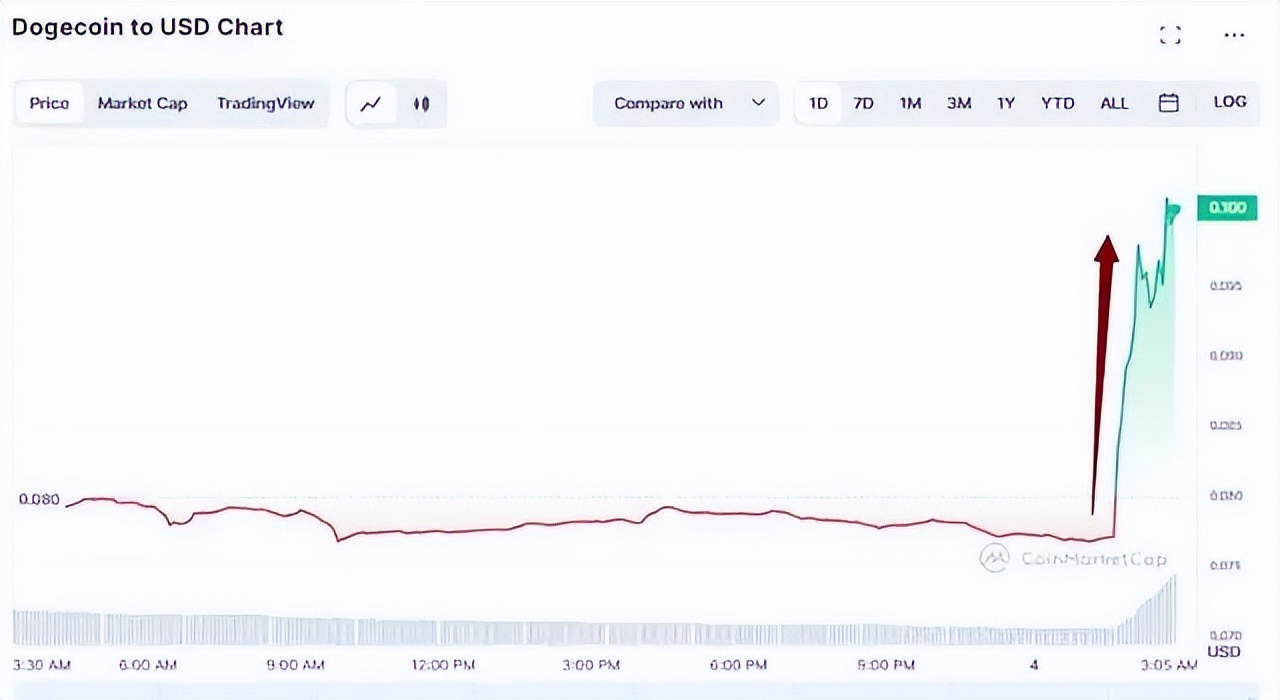Click the 3:00 PM time axis label
Screen dimensions: 1280x700
[592, 665]
